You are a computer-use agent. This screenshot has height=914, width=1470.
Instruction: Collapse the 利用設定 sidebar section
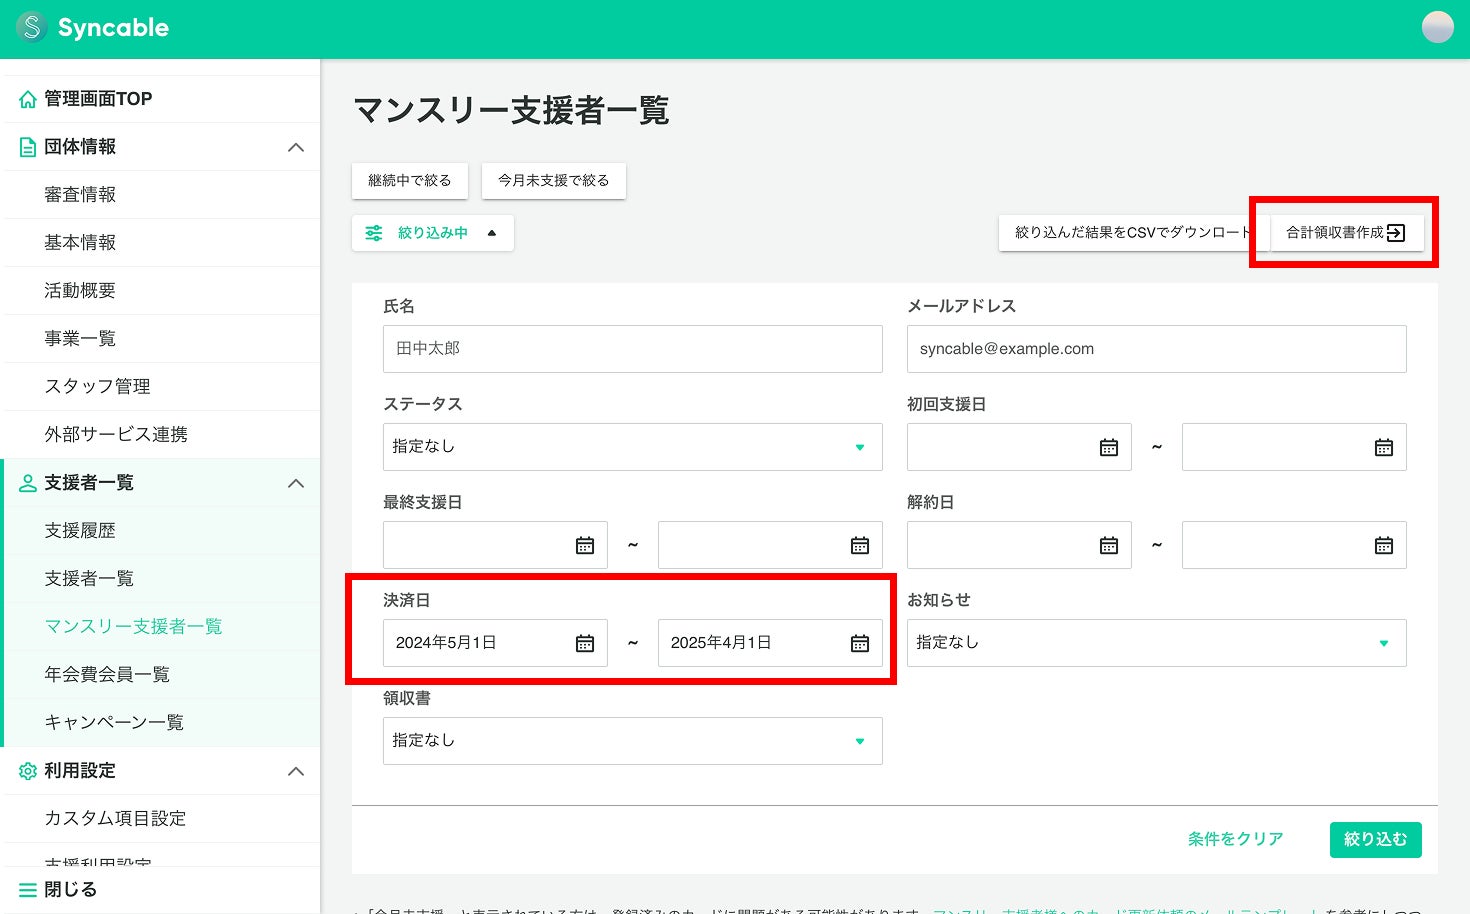pyautogui.click(x=296, y=771)
